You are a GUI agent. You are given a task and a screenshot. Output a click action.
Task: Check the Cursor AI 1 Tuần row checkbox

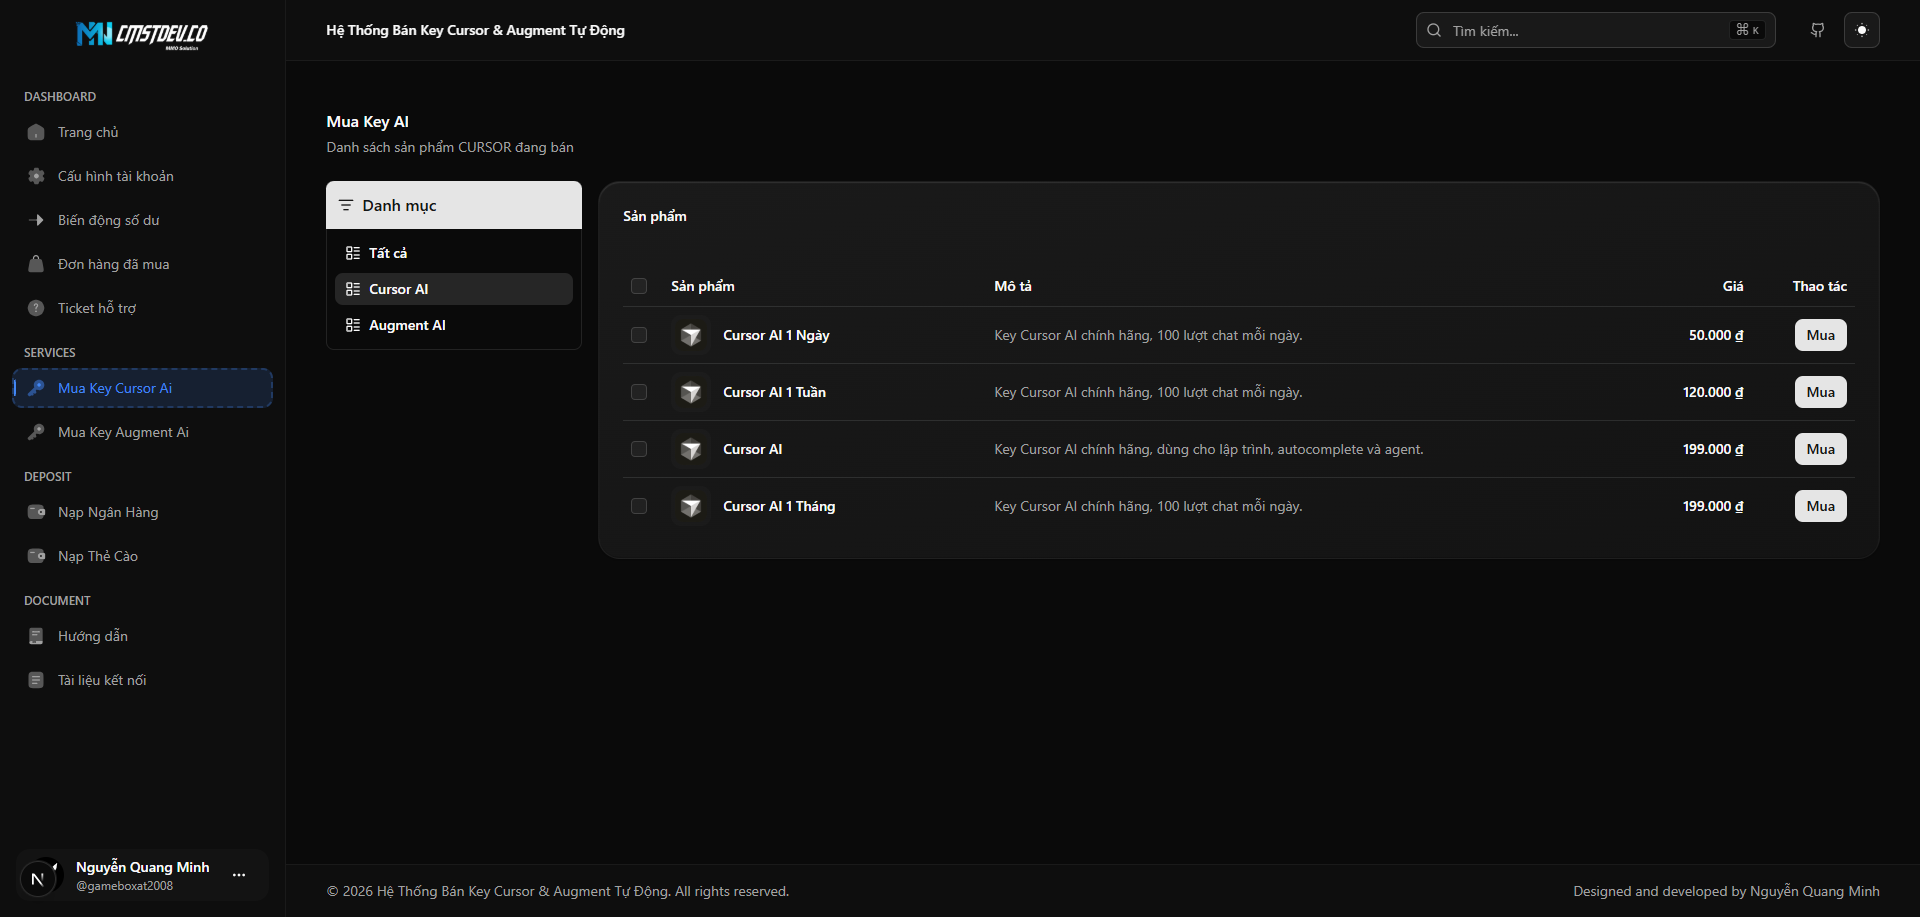(x=639, y=392)
